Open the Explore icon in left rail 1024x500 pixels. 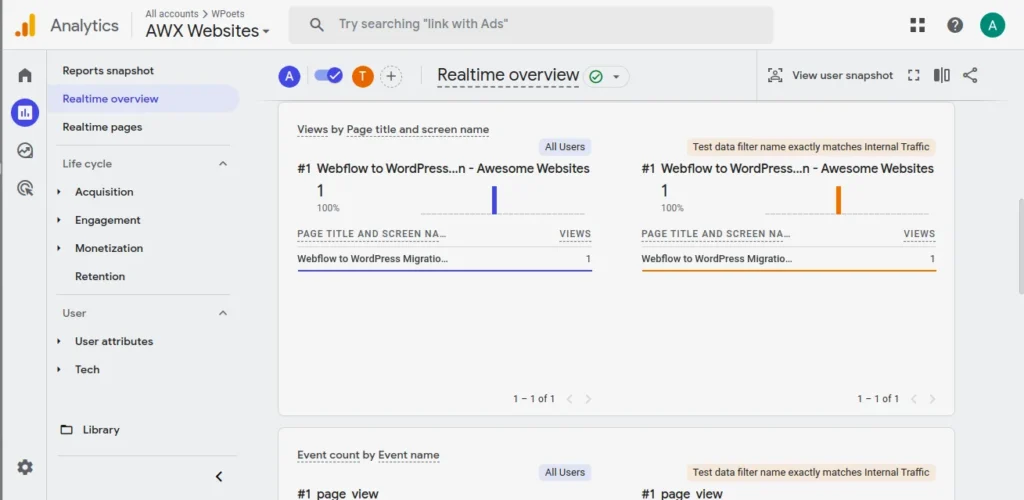pyautogui.click(x=25, y=151)
